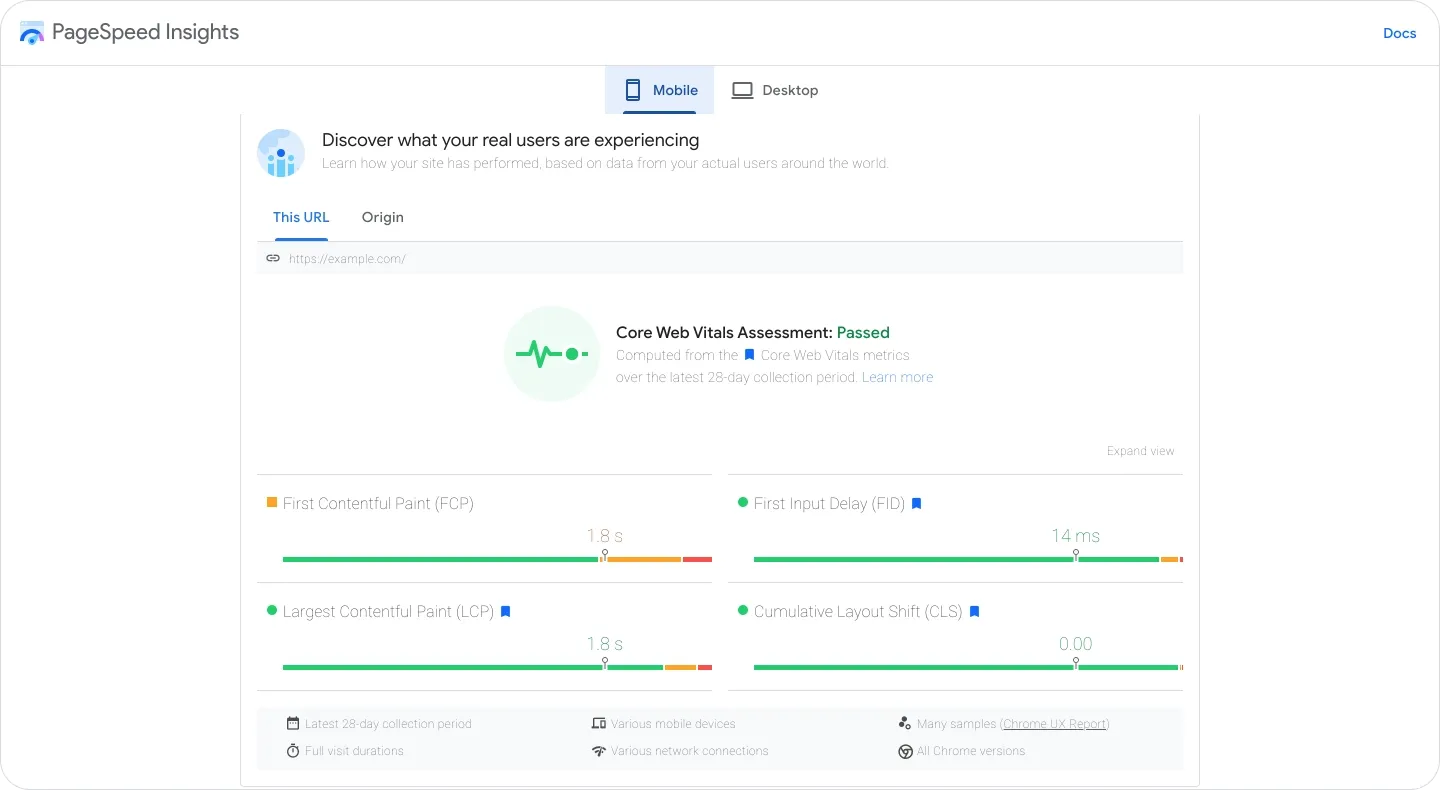Click the All Chrome versions text

click(x=971, y=751)
